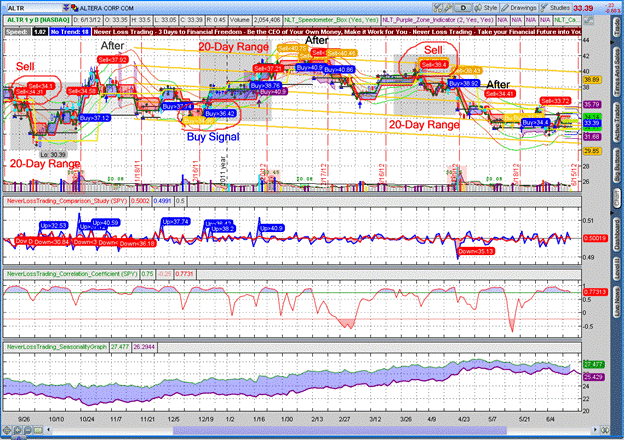Click the Buy Signal annotation on the chart
The height and width of the screenshot is (440, 624).
[x=211, y=135]
